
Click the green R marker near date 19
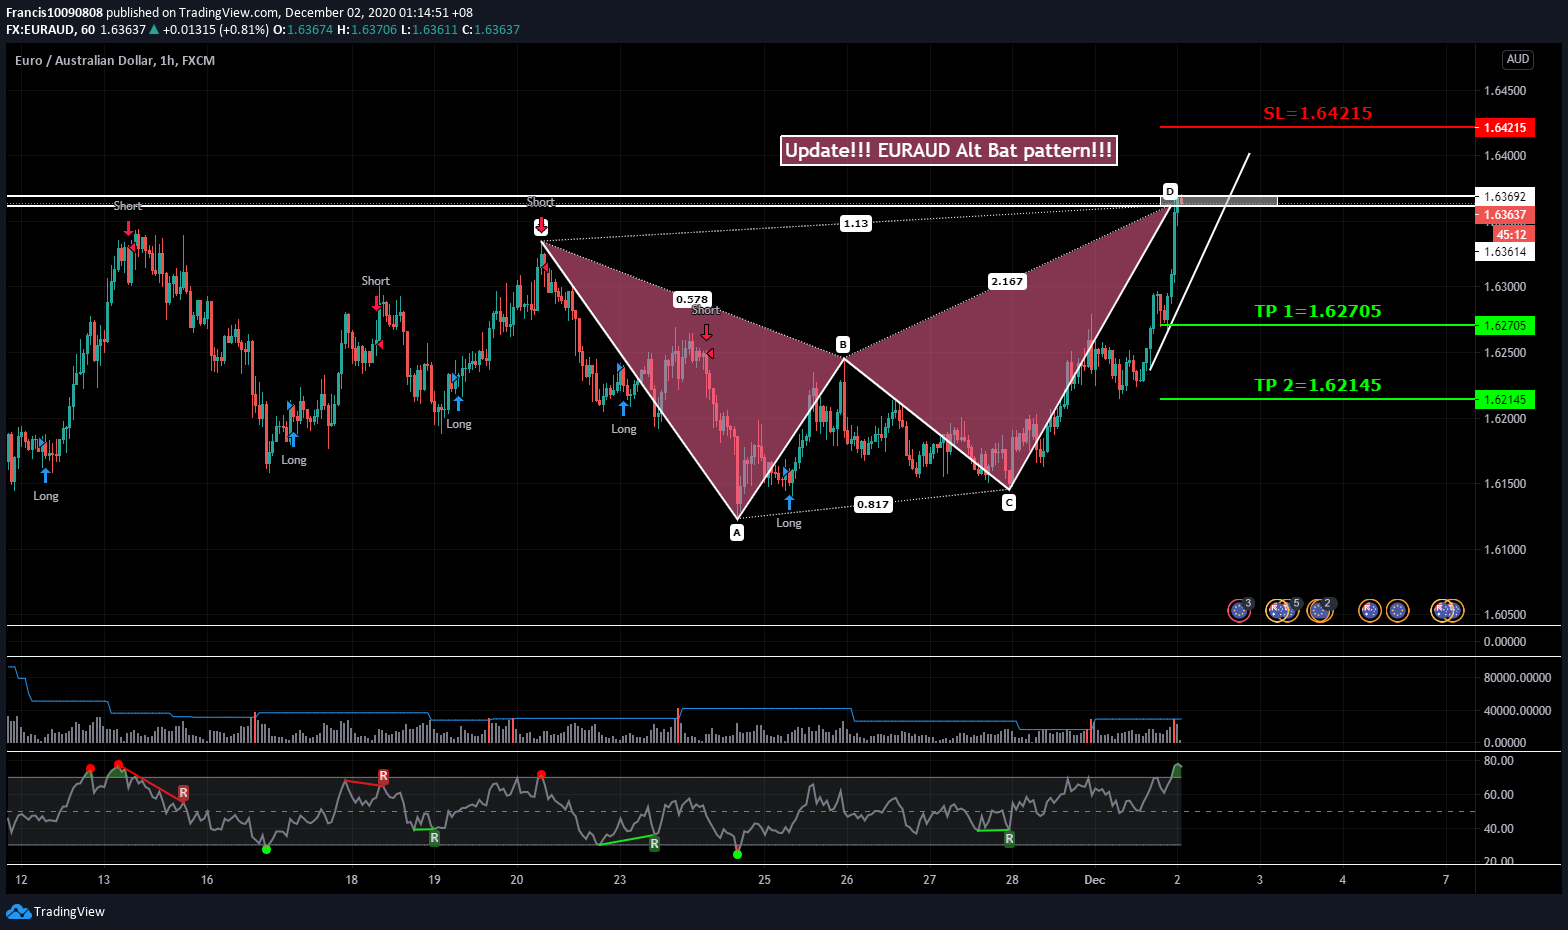click(x=434, y=838)
